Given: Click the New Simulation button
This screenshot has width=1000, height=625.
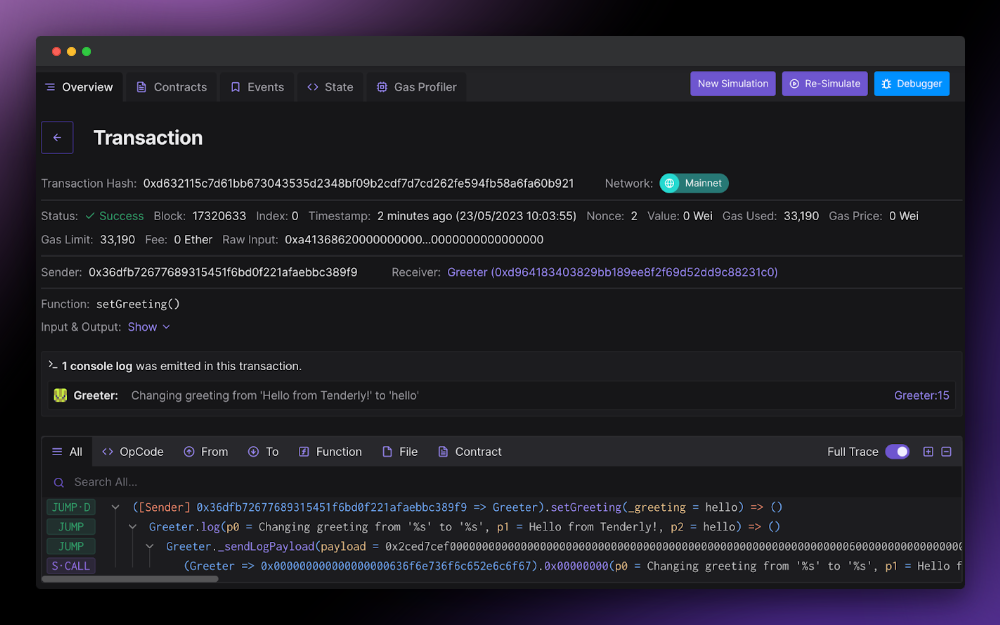Looking at the screenshot, I should [733, 83].
